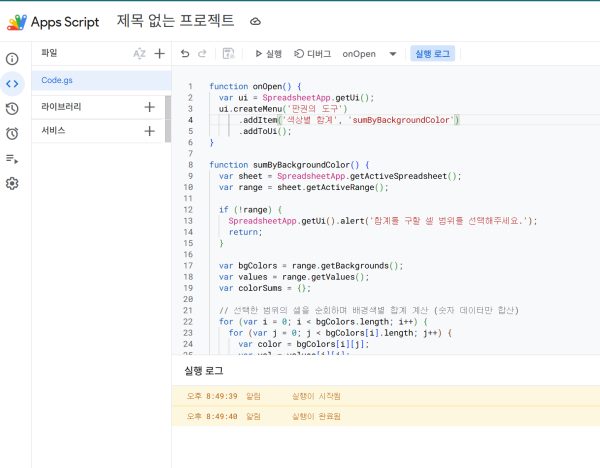Toggle the 실행 로그 button
This screenshot has width=600, height=468.
433,54
